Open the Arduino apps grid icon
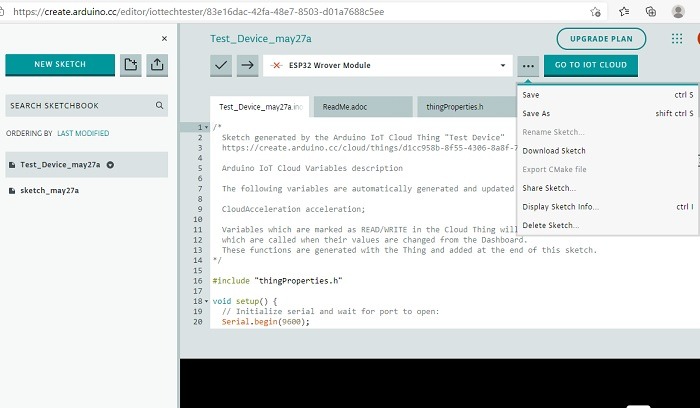Screen dimensions: 700x408 pos(677,39)
